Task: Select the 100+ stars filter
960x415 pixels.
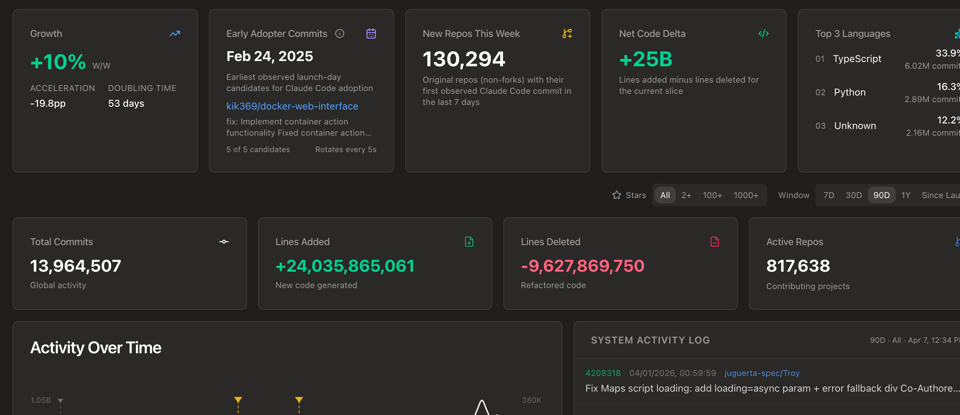Action: click(x=712, y=195)
